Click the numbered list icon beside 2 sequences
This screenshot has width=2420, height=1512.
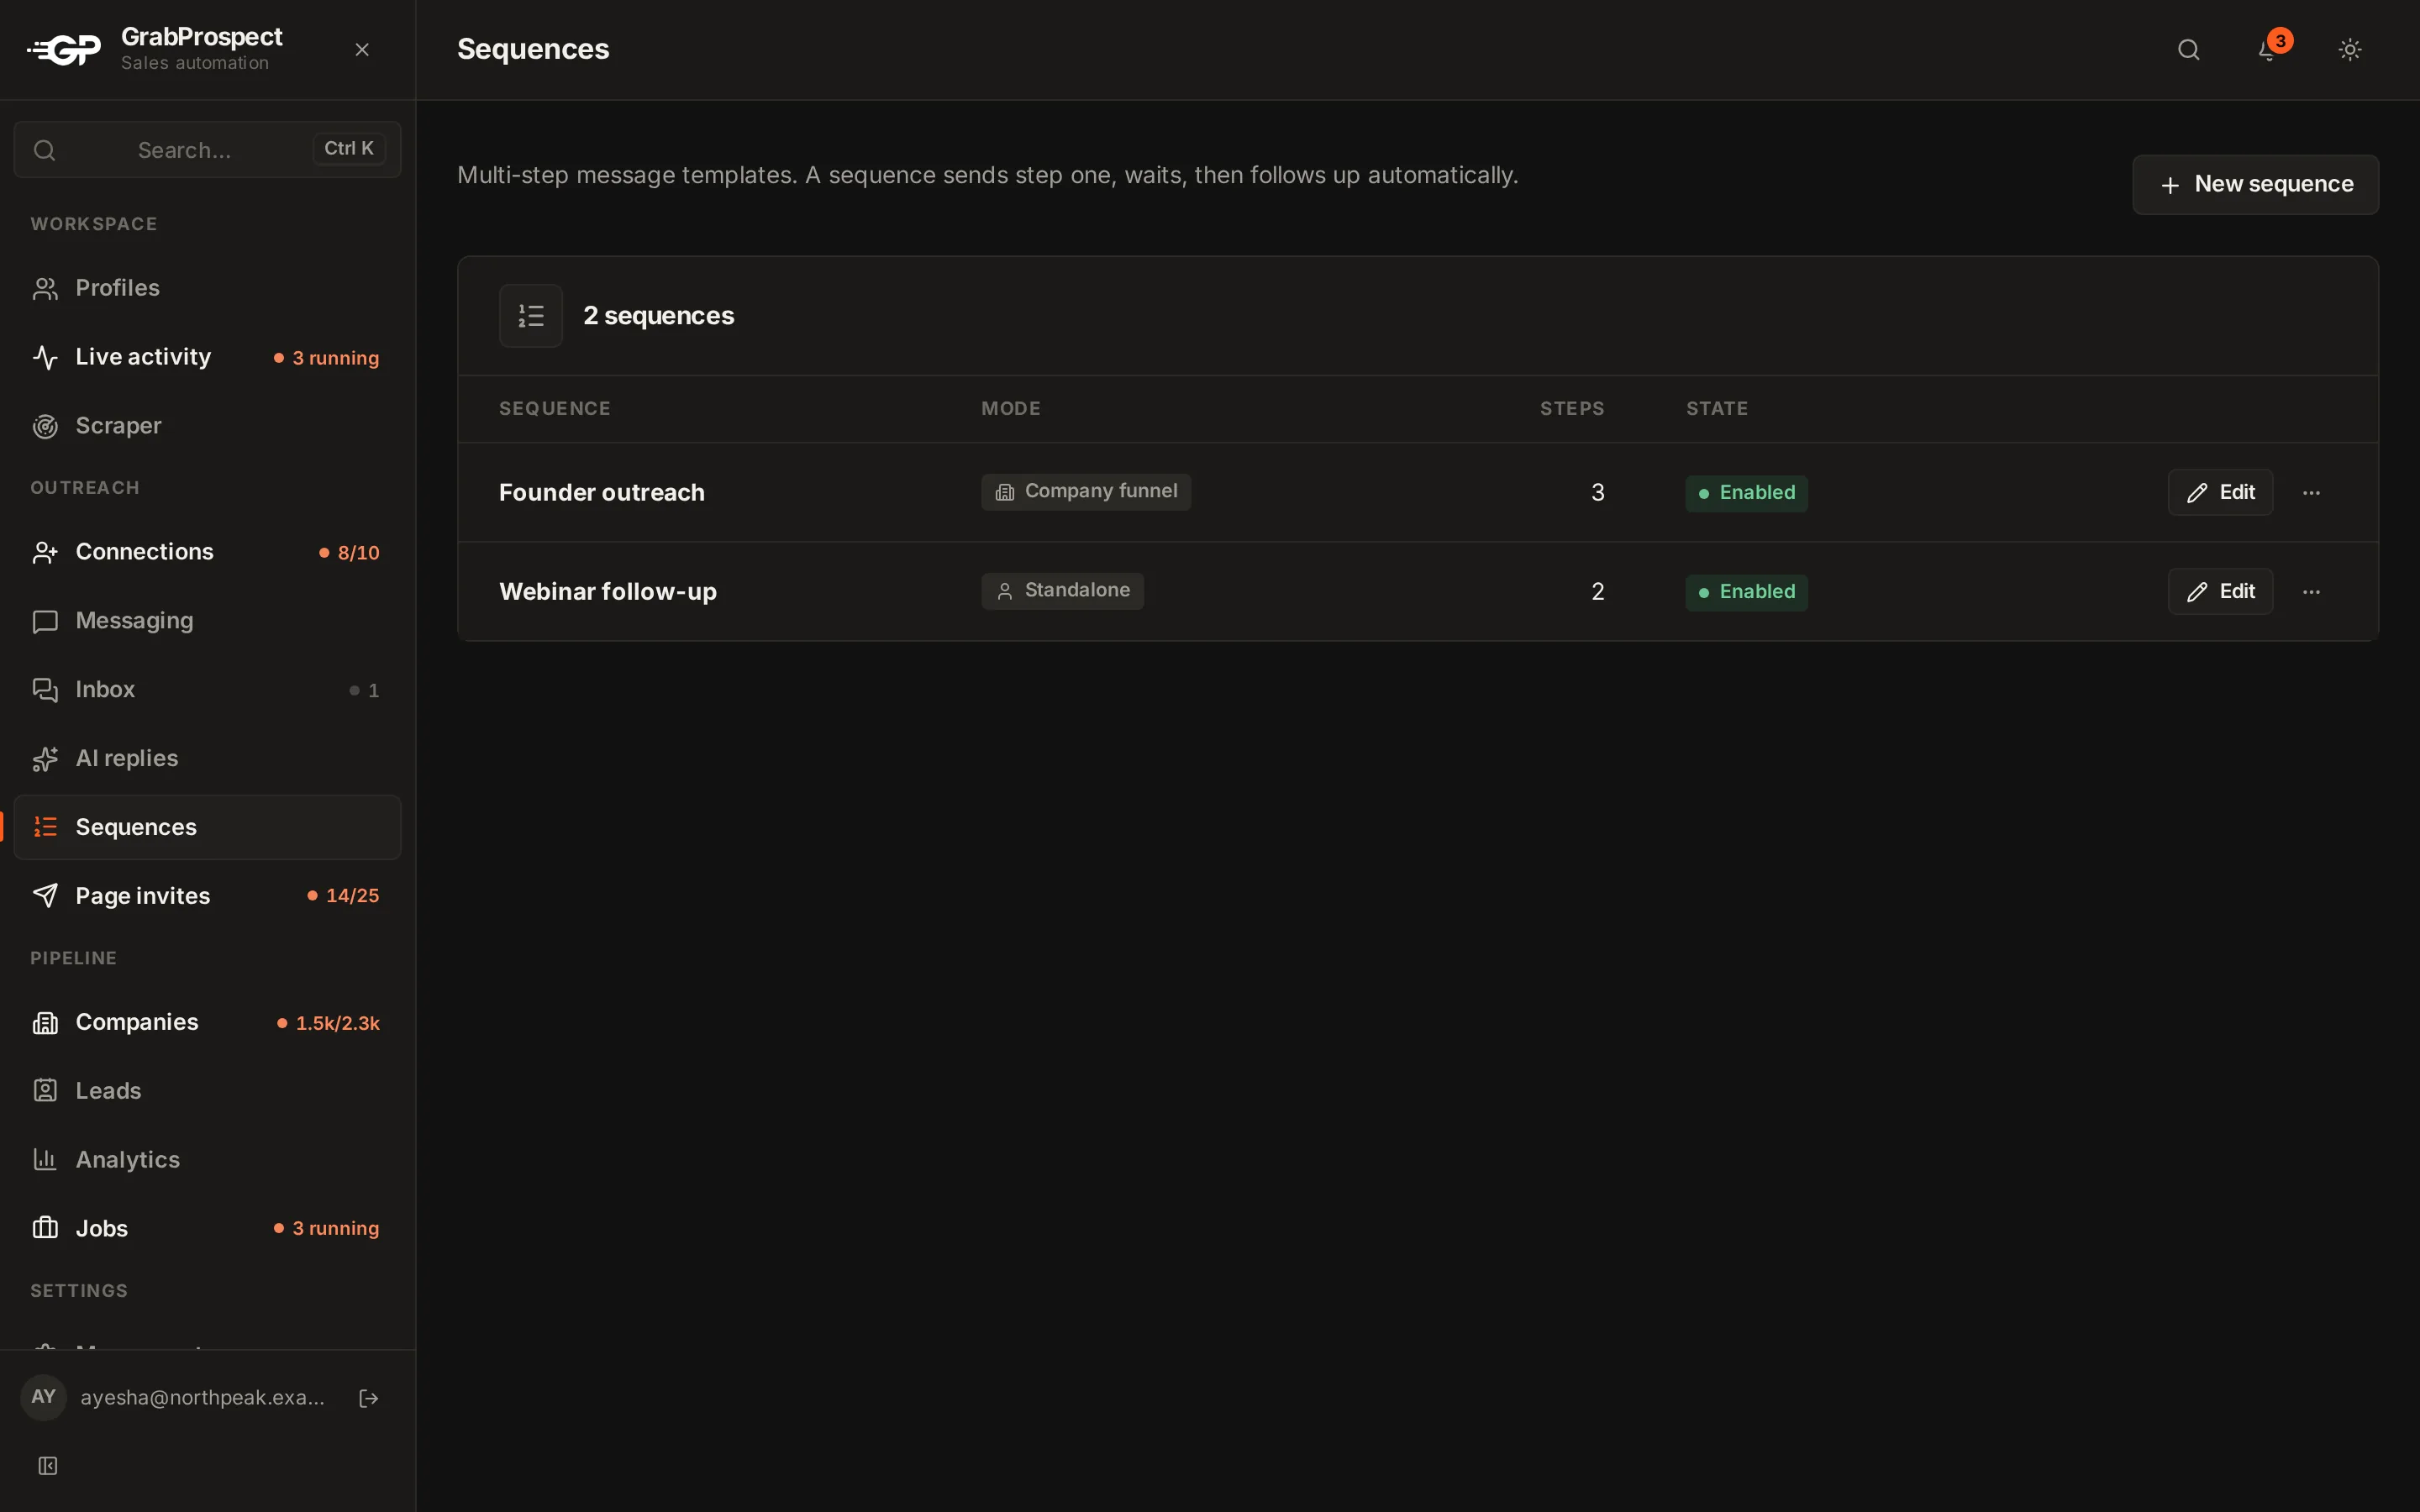[x=531, y=316]
